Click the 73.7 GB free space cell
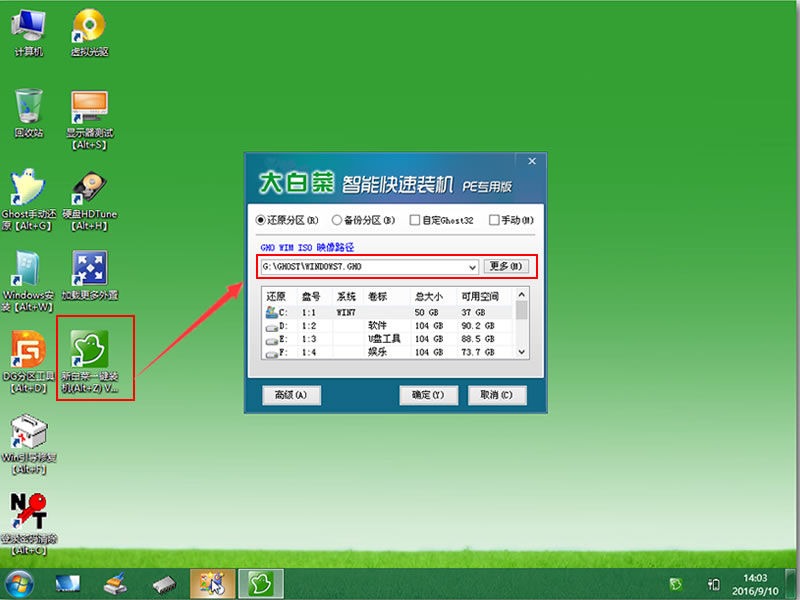The height and width of the screenshot is (600, 800). click(478, 352)
